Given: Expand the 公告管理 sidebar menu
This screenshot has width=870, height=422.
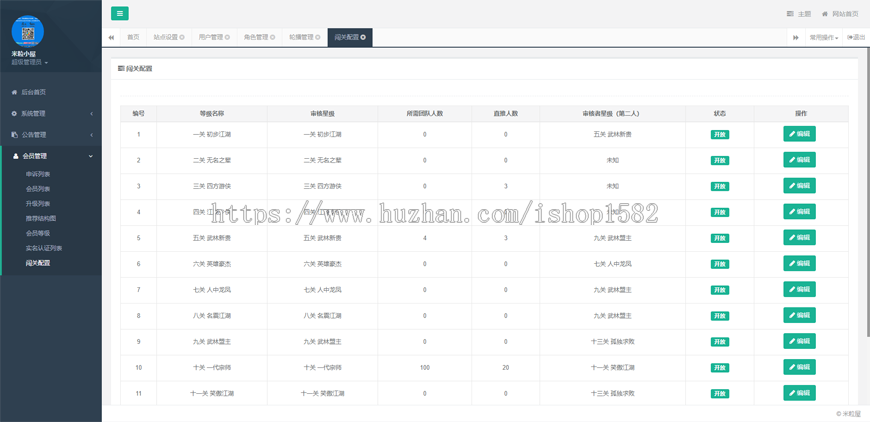Looking at the screenshot, I should click(51, 135).
